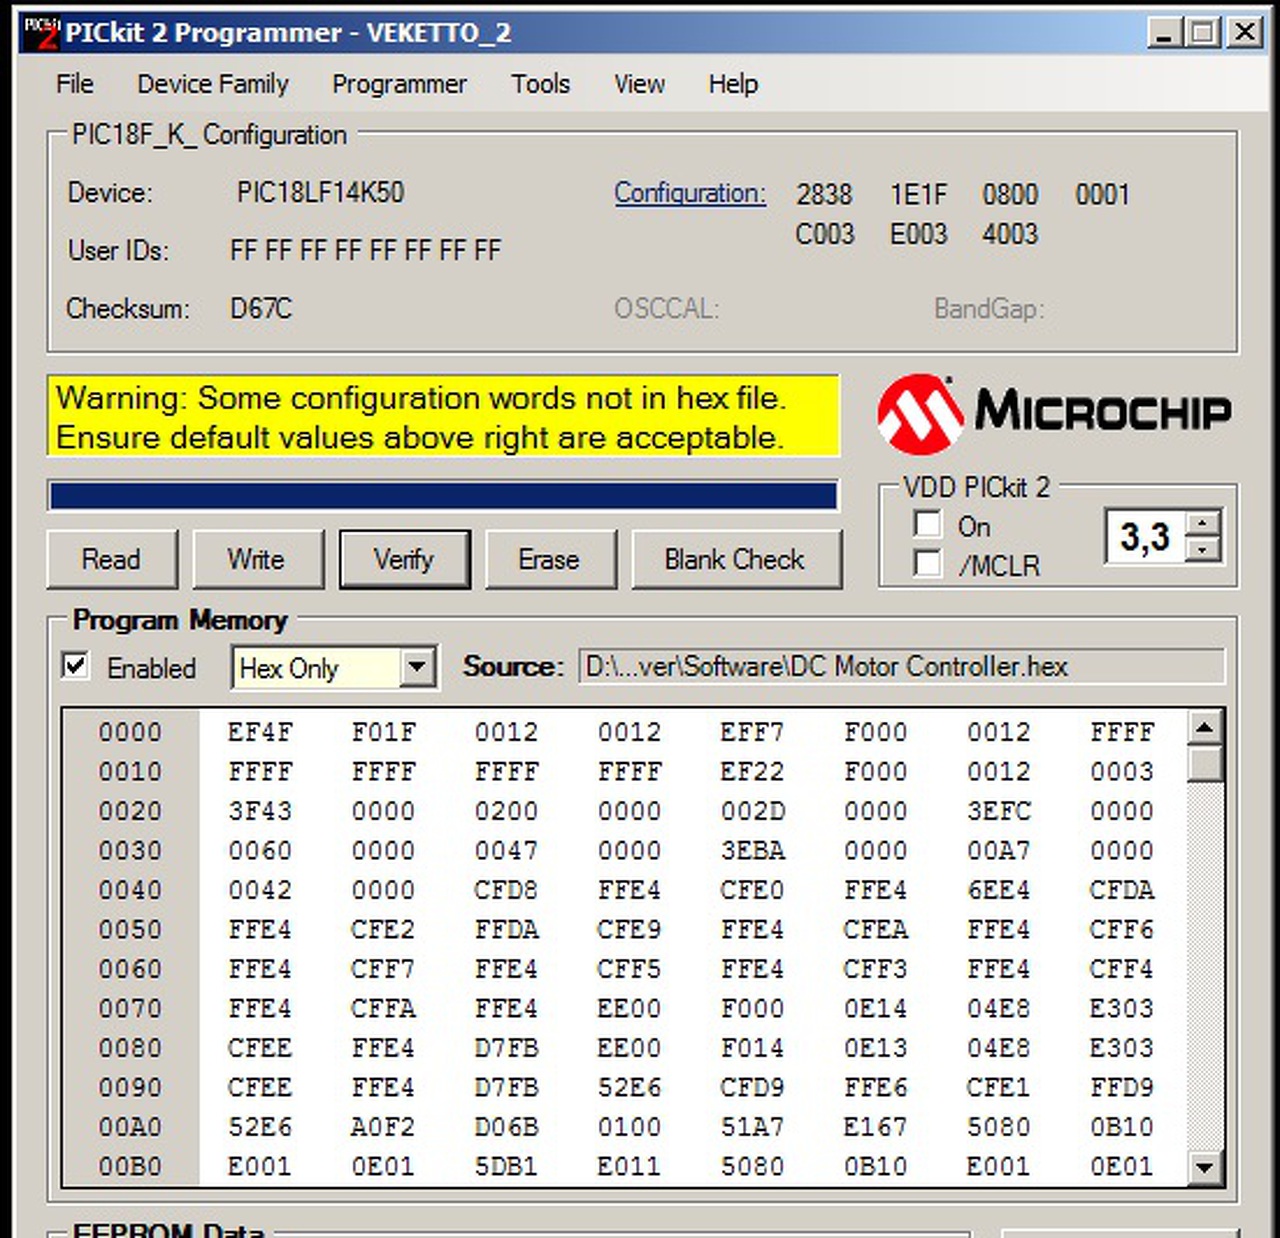Click the Erase button
This screenshot has width=1280, height=1238.
[x=550, y=559]
